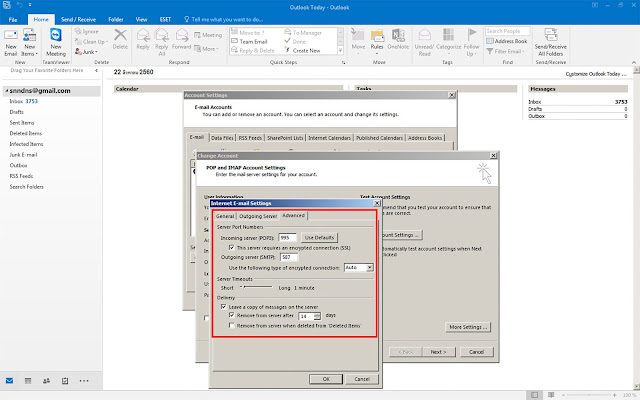This screenshot has width=640, height=400.
Task: Open the ESET ribbon tab
Action: 165,20
